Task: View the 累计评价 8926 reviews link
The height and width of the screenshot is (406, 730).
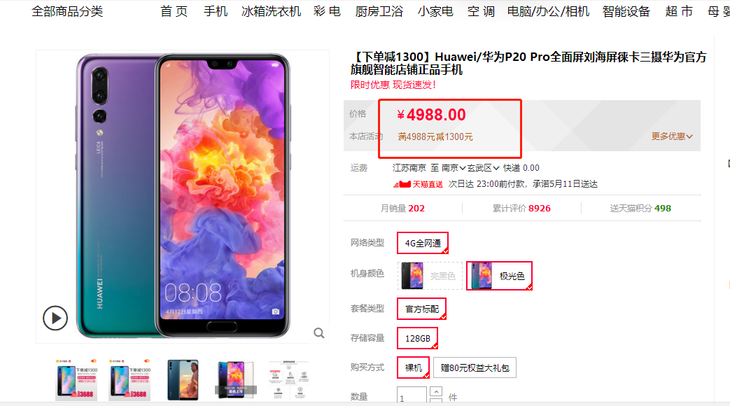Action: coord(521,208)
